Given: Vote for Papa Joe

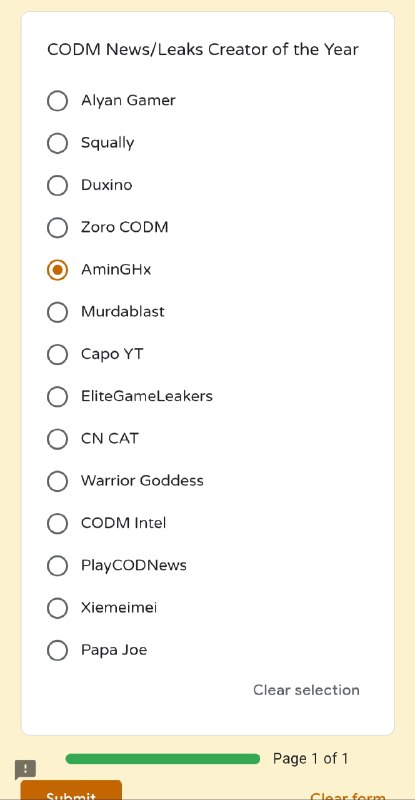Looking at the screenshot, I should pos(57,651).
